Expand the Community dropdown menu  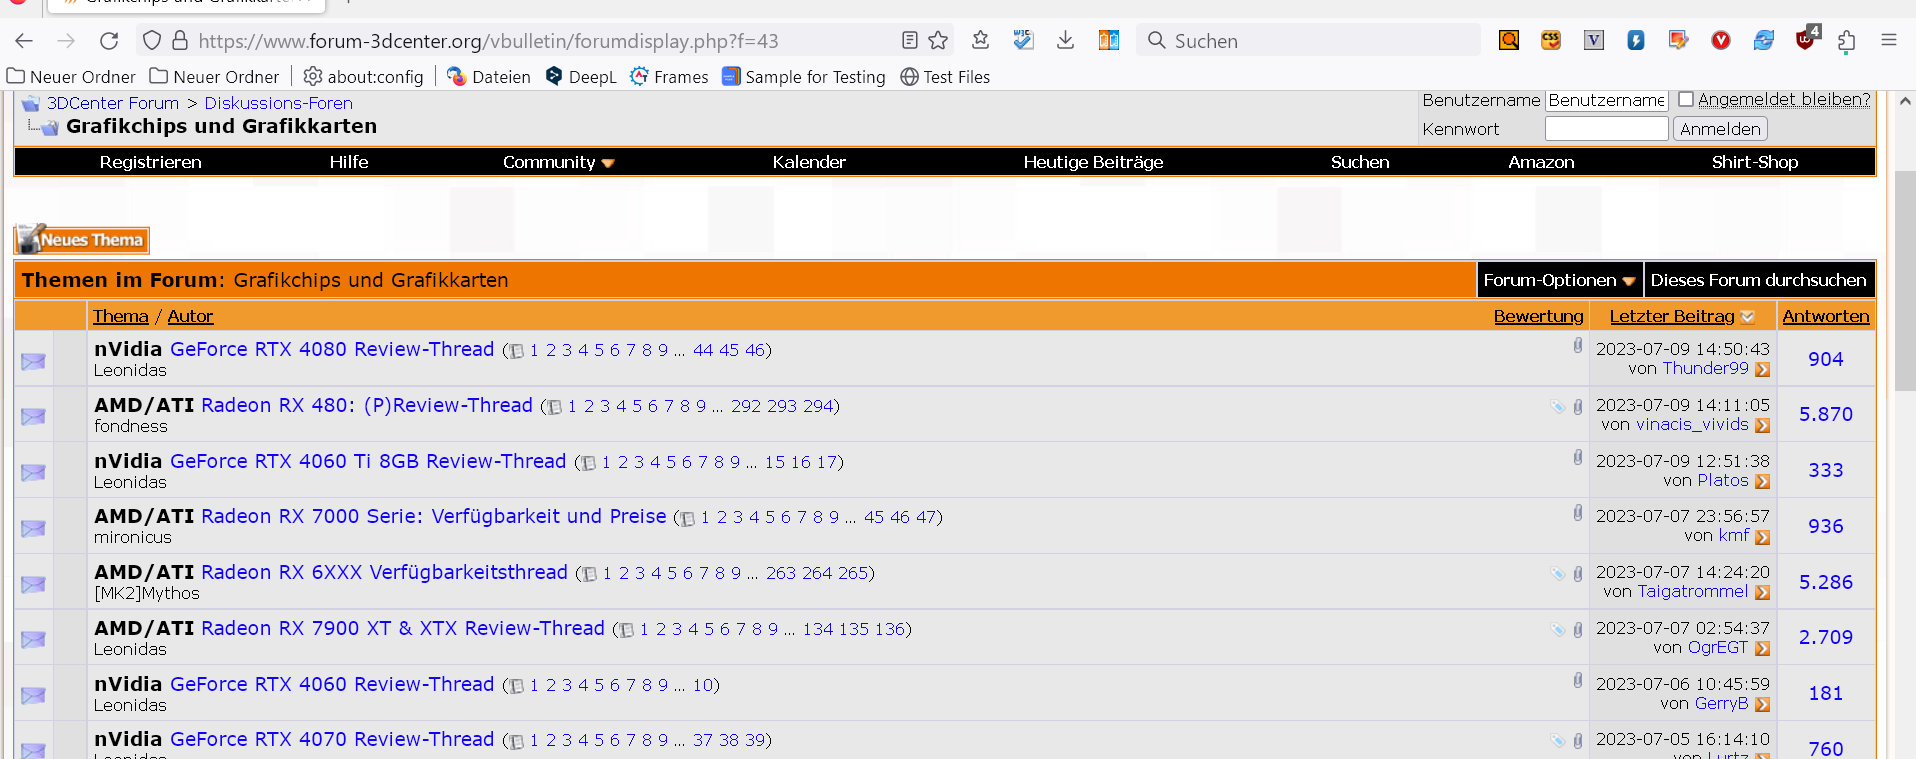(x=558, y=162)
